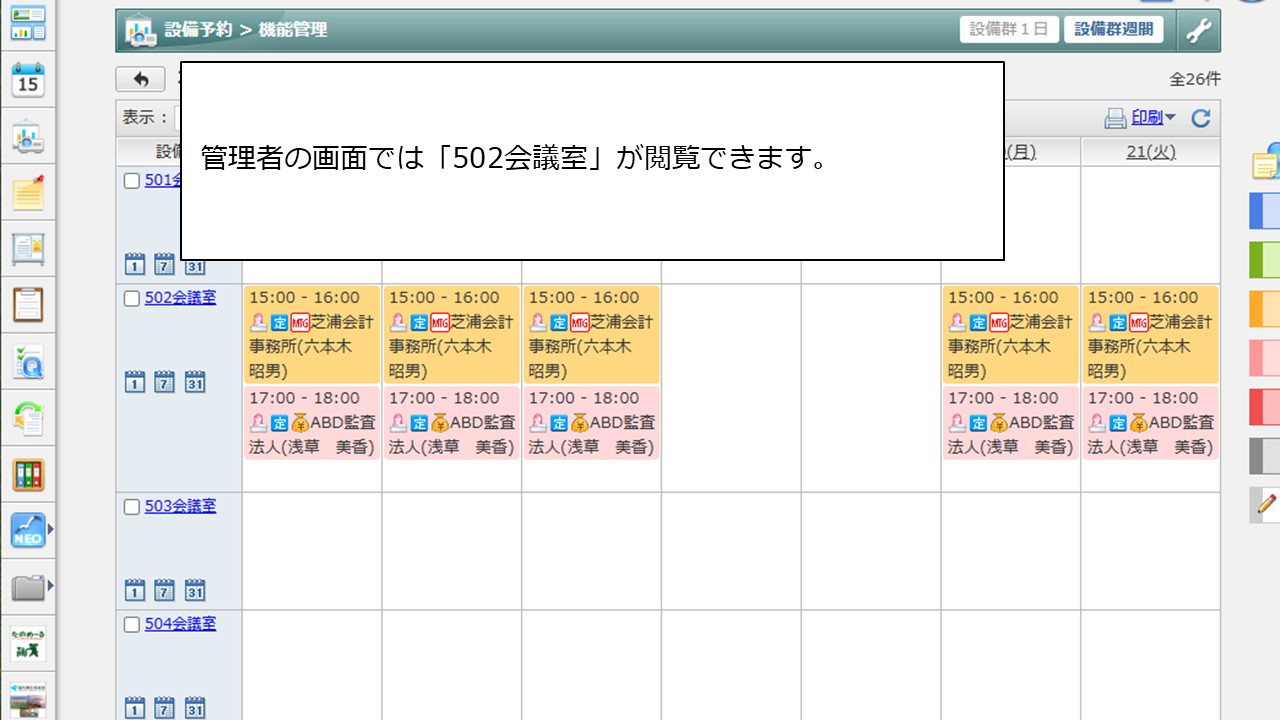The image size is (1280, 720).
Task: Switch to 設備群週間 view
Action: tap(1114, 29)
